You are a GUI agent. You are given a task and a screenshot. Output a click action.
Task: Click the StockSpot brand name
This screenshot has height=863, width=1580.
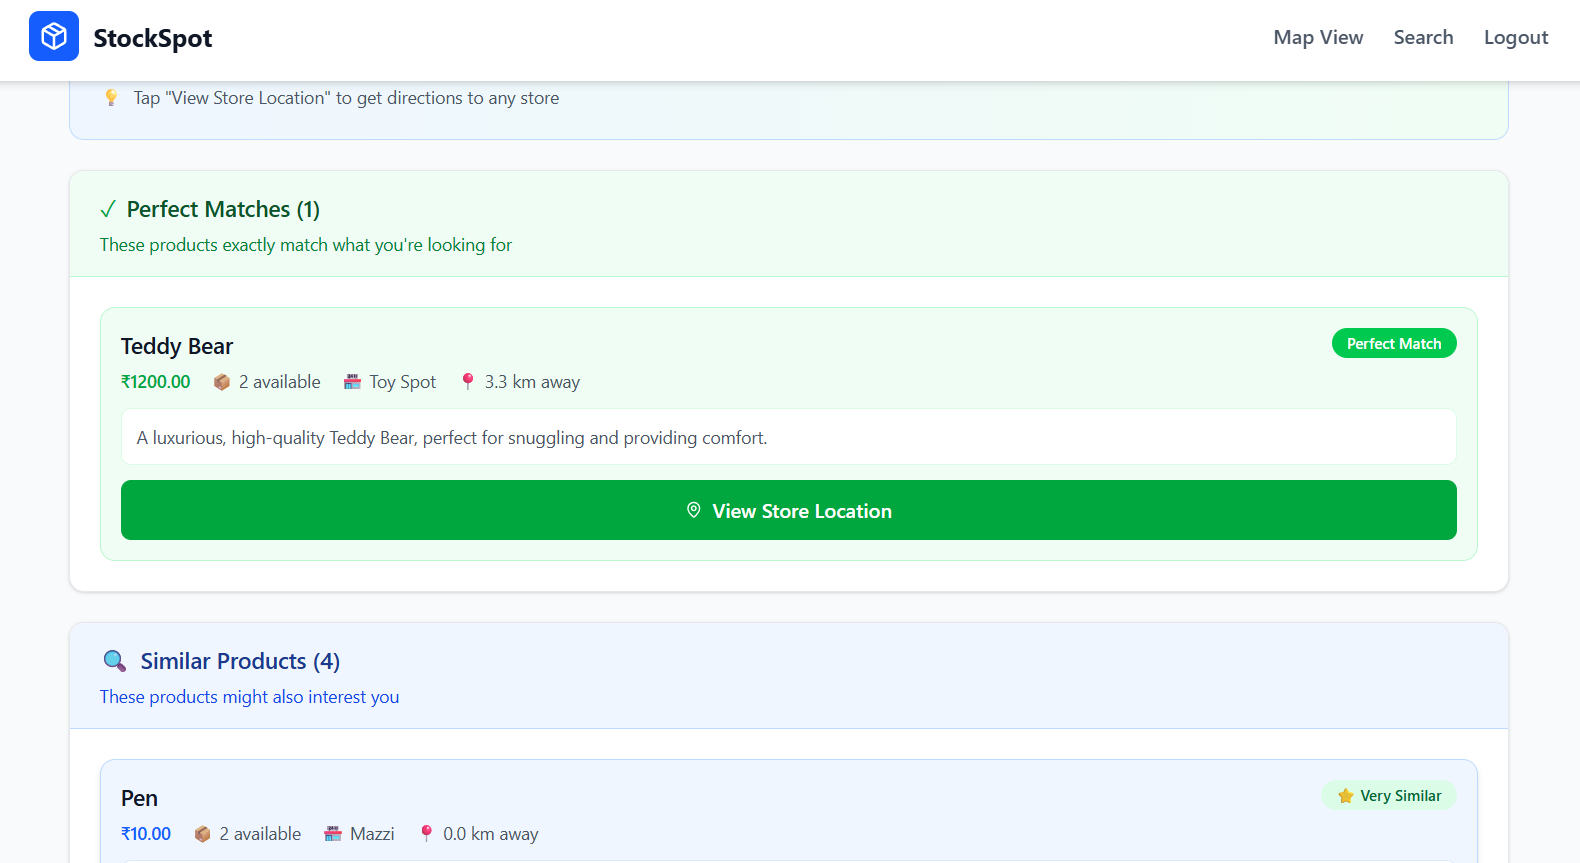[153, 38]
